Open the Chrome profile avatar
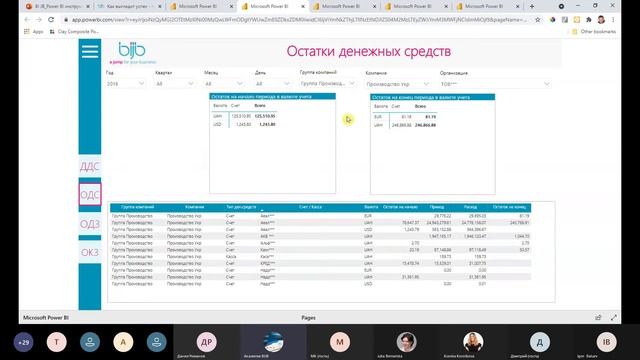 tap(601, 20)
